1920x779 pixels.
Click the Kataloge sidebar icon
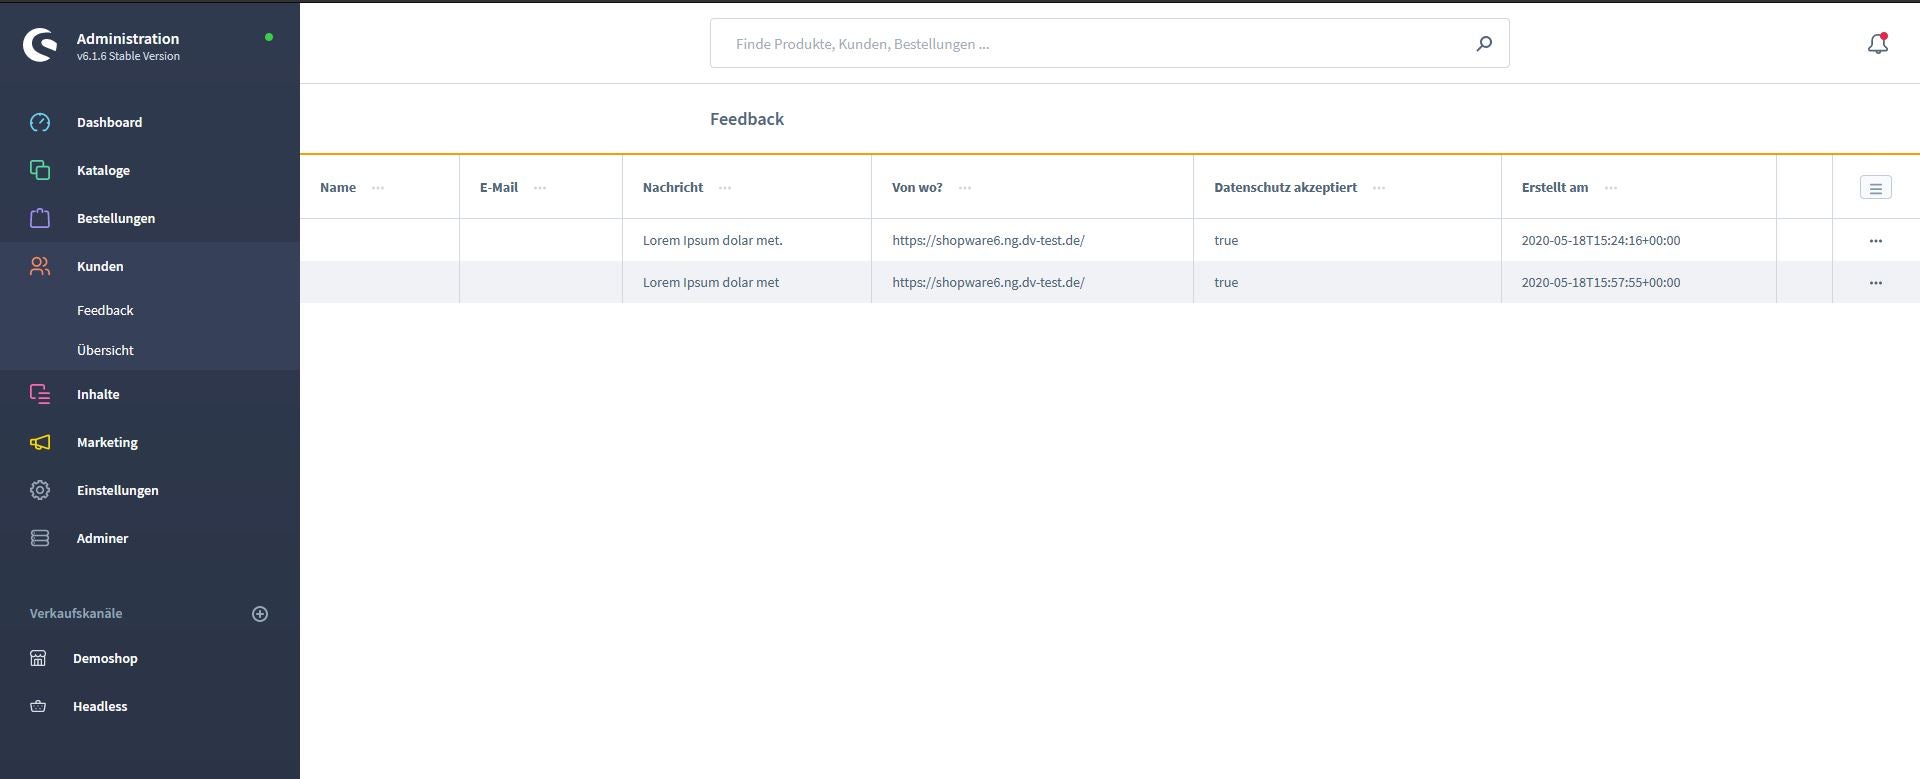coord(40,170)
